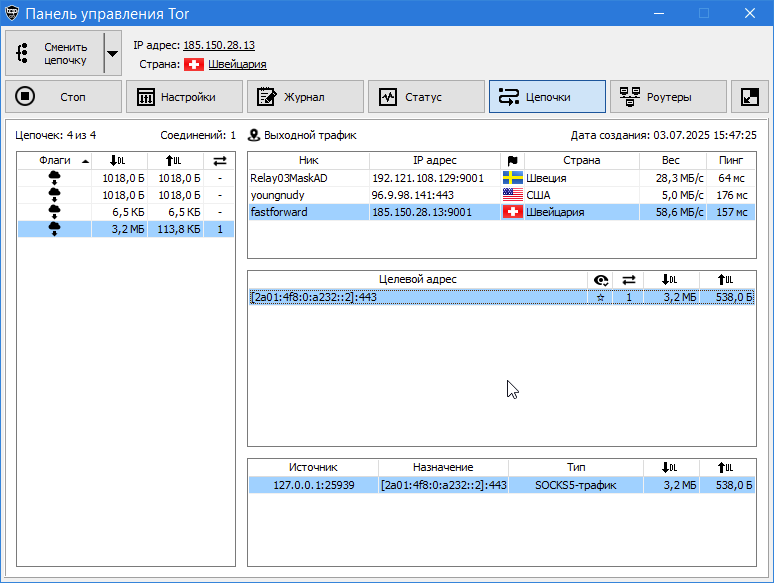Screen dimensions: 774x583
Task: Click the Выходной трафик label
Action: [x=310, y=135]
